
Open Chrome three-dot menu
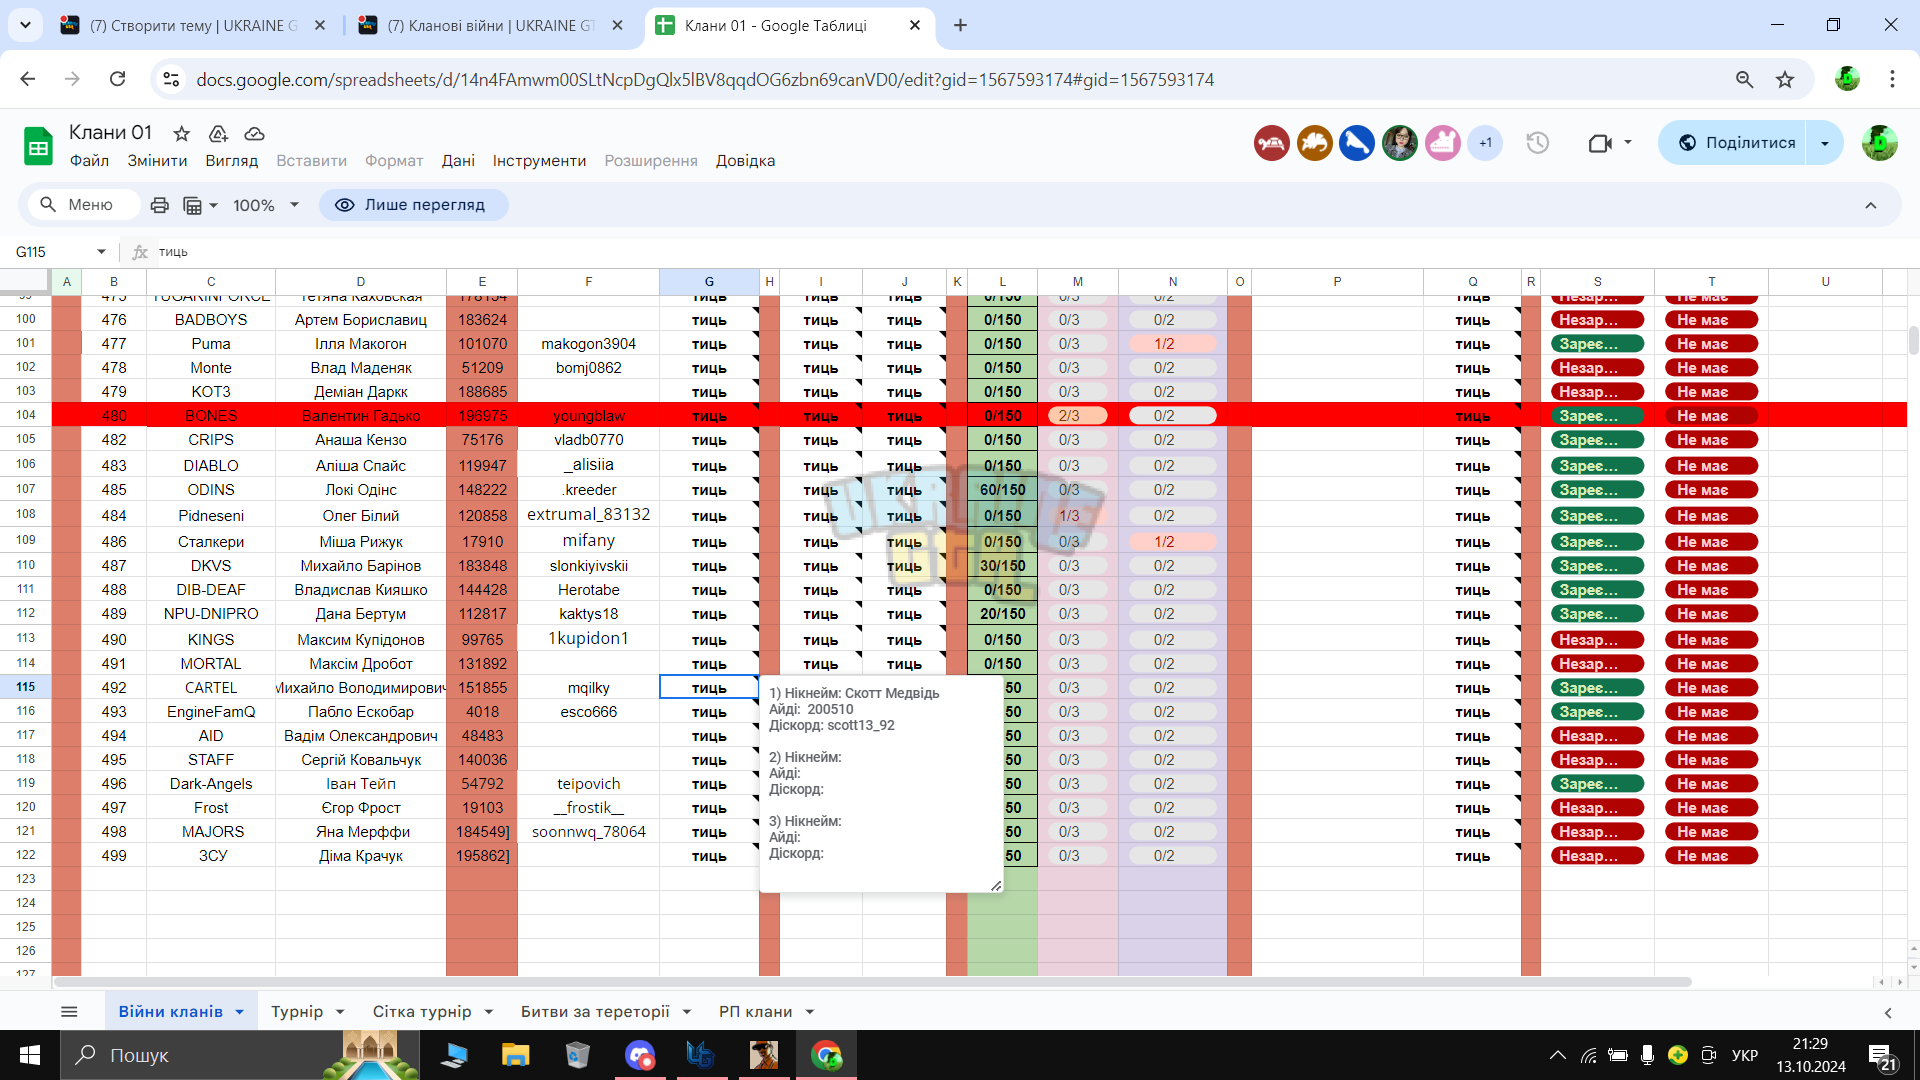pyautogui.click(x=1892, y=79)
